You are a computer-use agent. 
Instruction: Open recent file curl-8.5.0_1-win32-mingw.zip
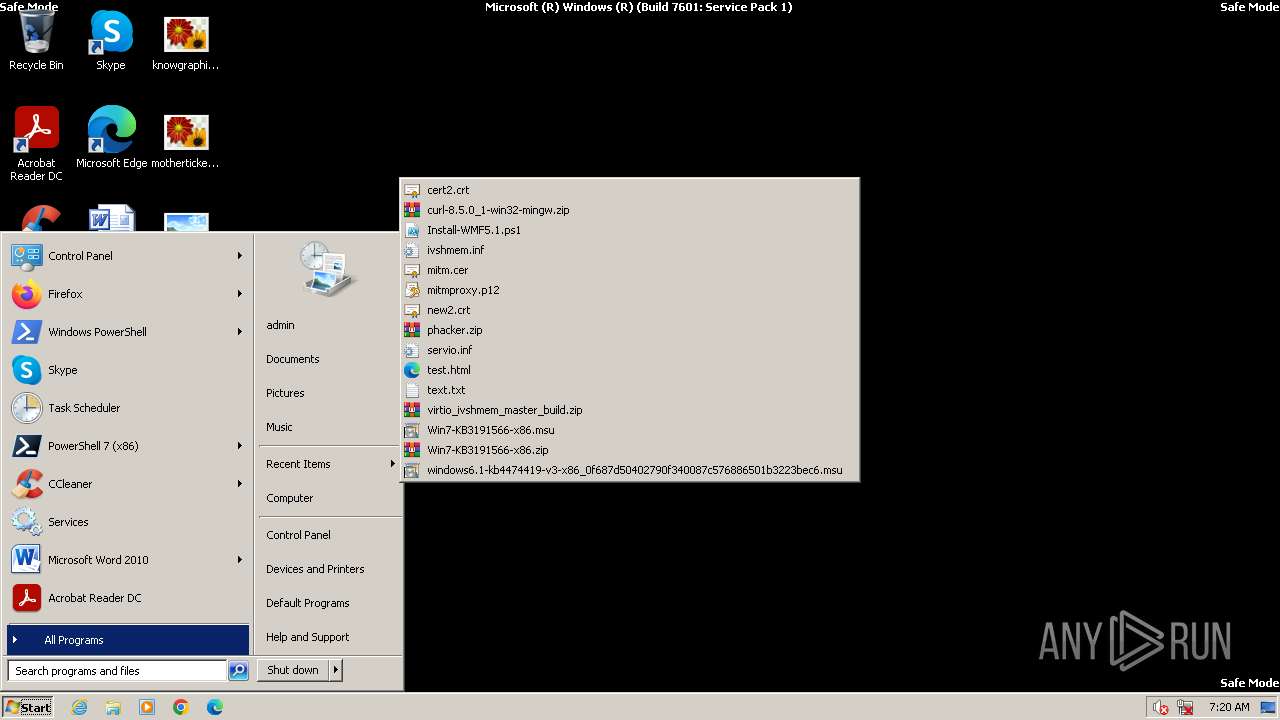point(629,210)
